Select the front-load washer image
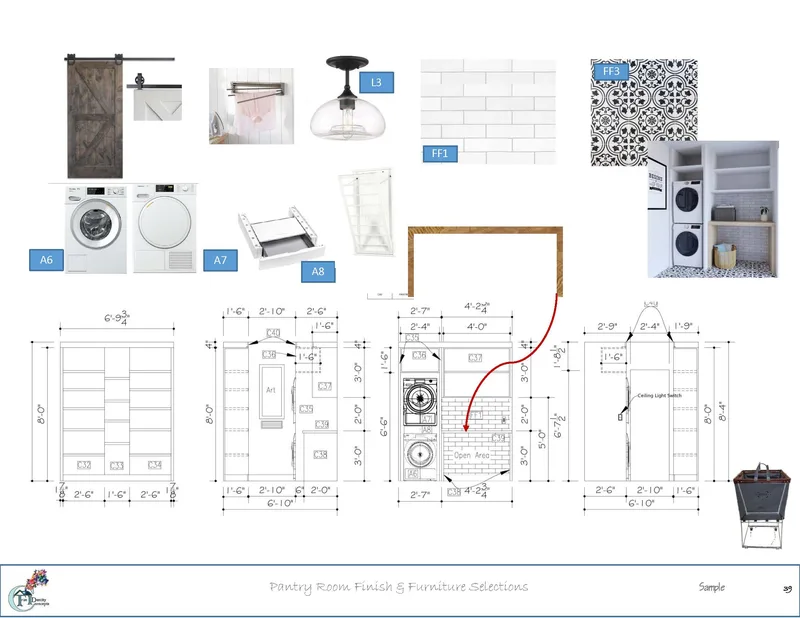This screenshot has width=800, height=618. coord(95,229)
